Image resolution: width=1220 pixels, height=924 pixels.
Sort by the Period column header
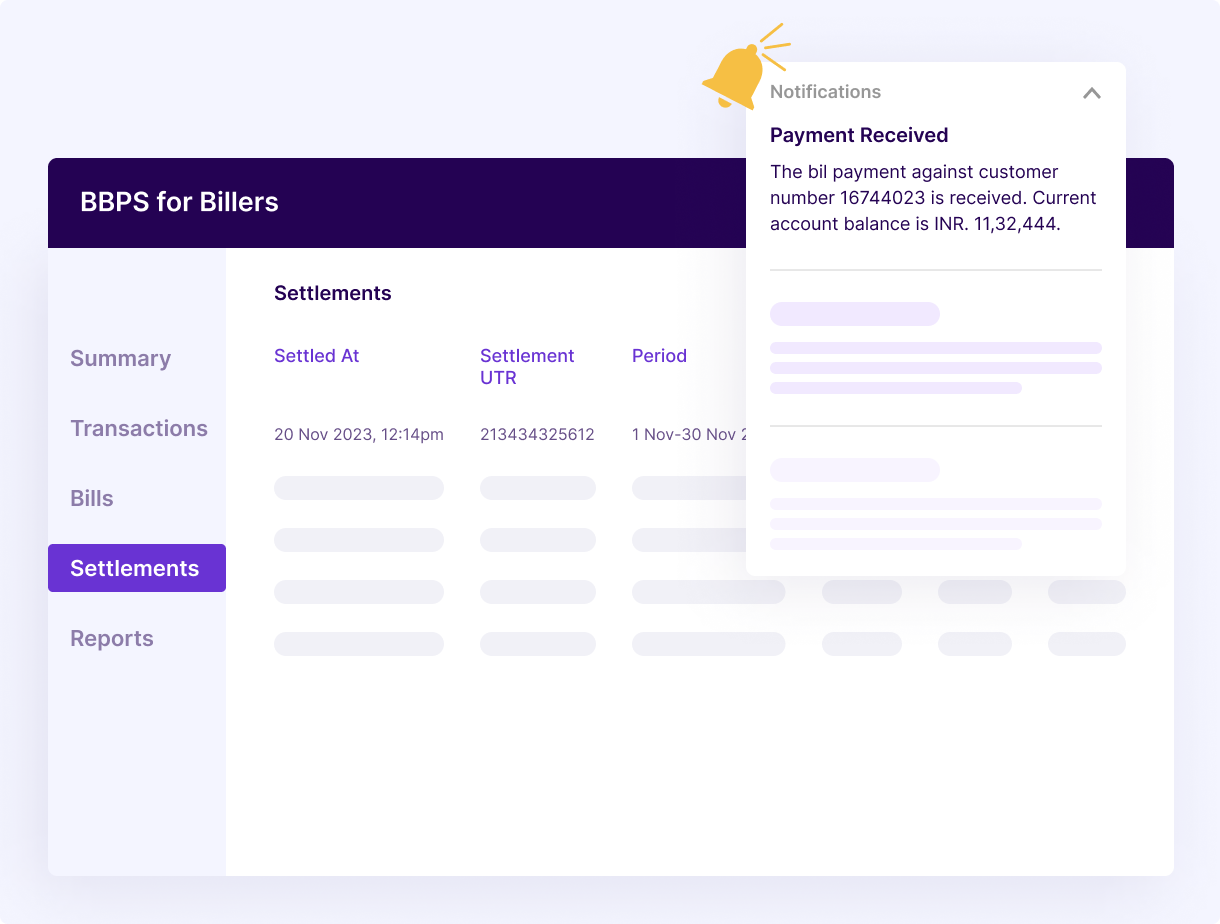pyautogui.click(x=659, y=356)
